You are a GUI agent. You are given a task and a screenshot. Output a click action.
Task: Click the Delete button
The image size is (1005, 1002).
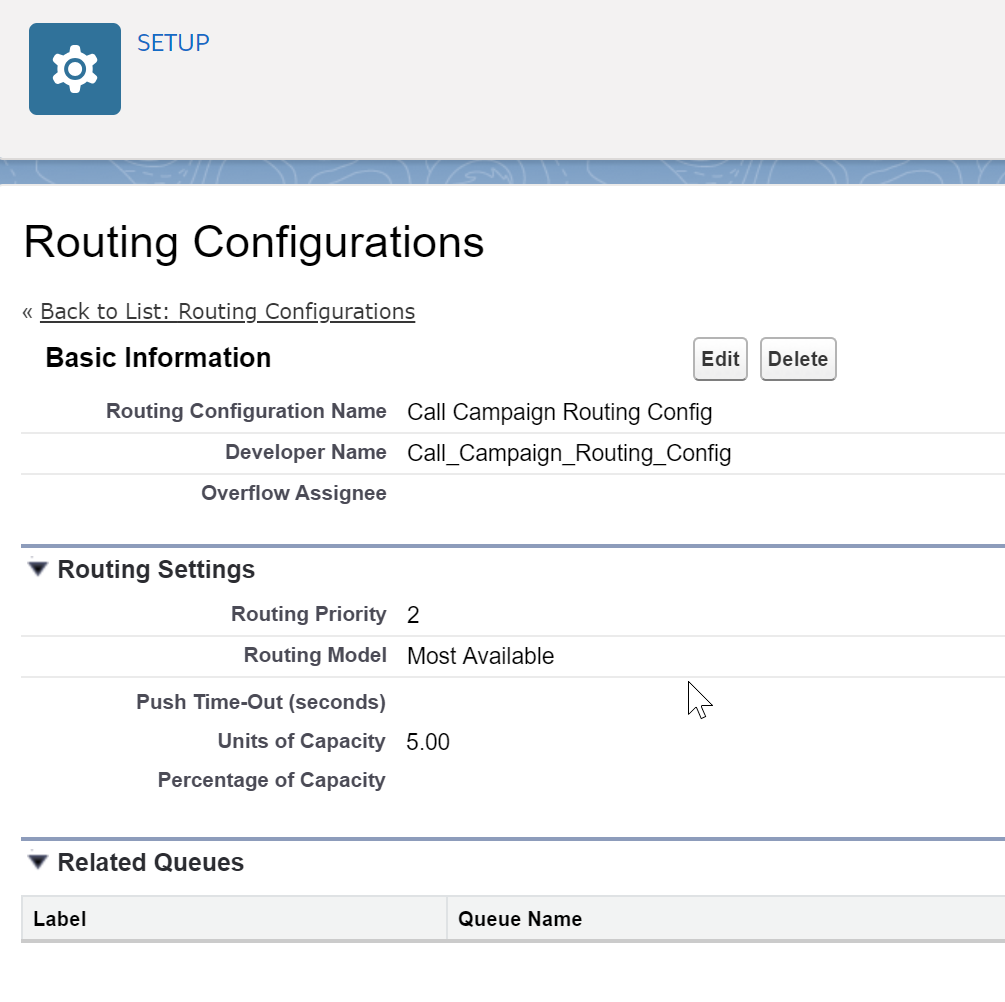pyautogui.click(x=798, y=359)
